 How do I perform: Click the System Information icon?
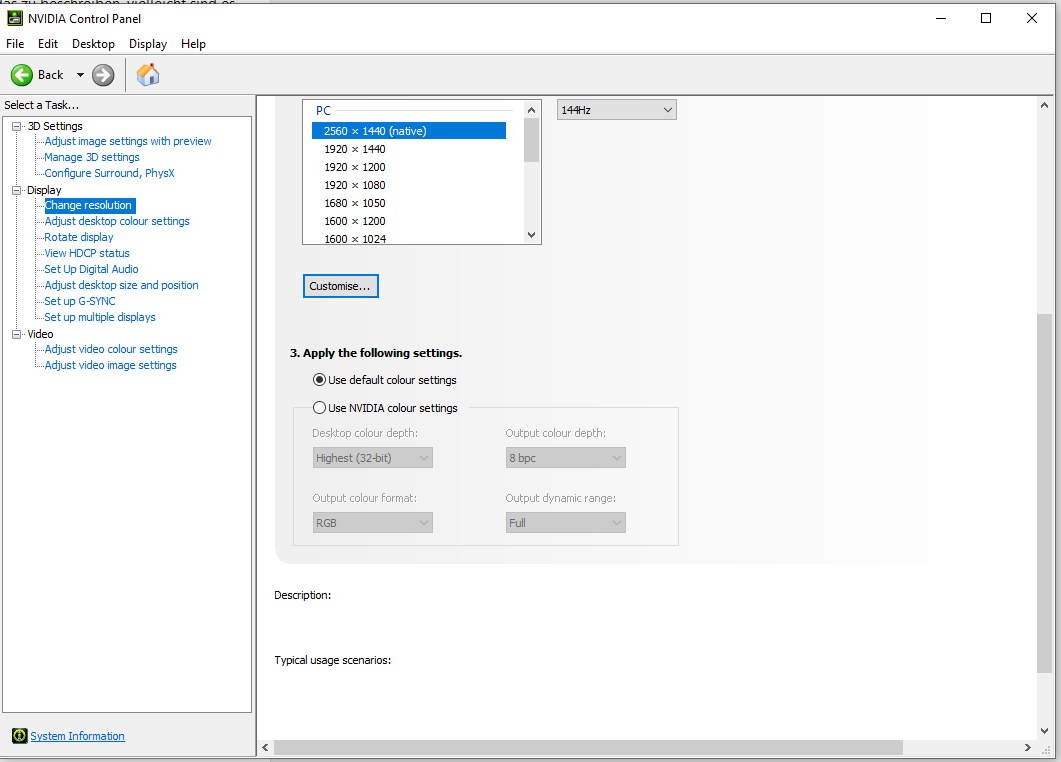point(20,736)
